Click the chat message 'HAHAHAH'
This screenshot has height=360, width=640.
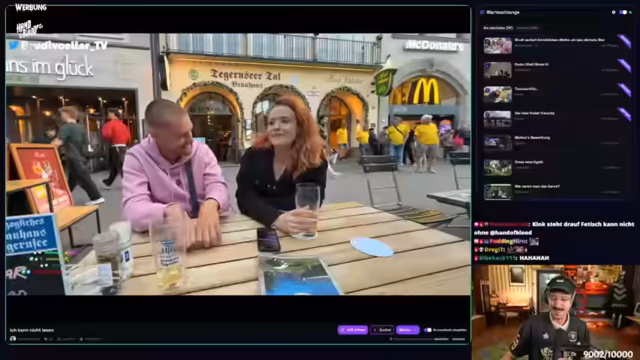pyautogui.click(x=534, y=258)
